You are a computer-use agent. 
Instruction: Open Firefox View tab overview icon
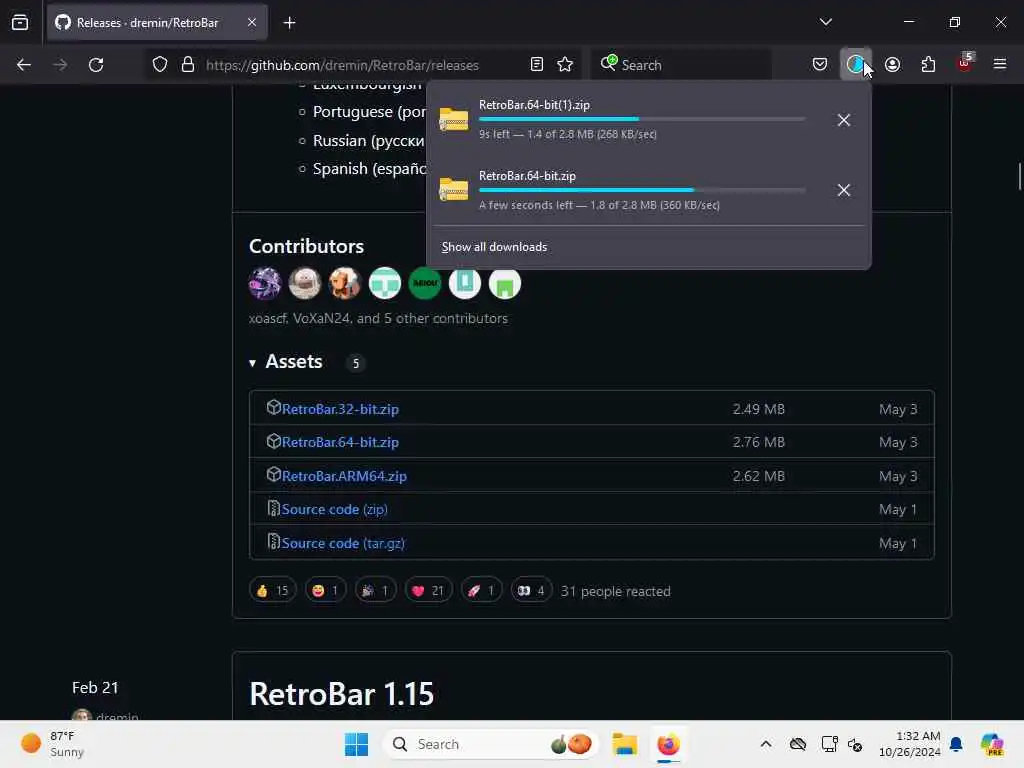[x=20, y=22]
